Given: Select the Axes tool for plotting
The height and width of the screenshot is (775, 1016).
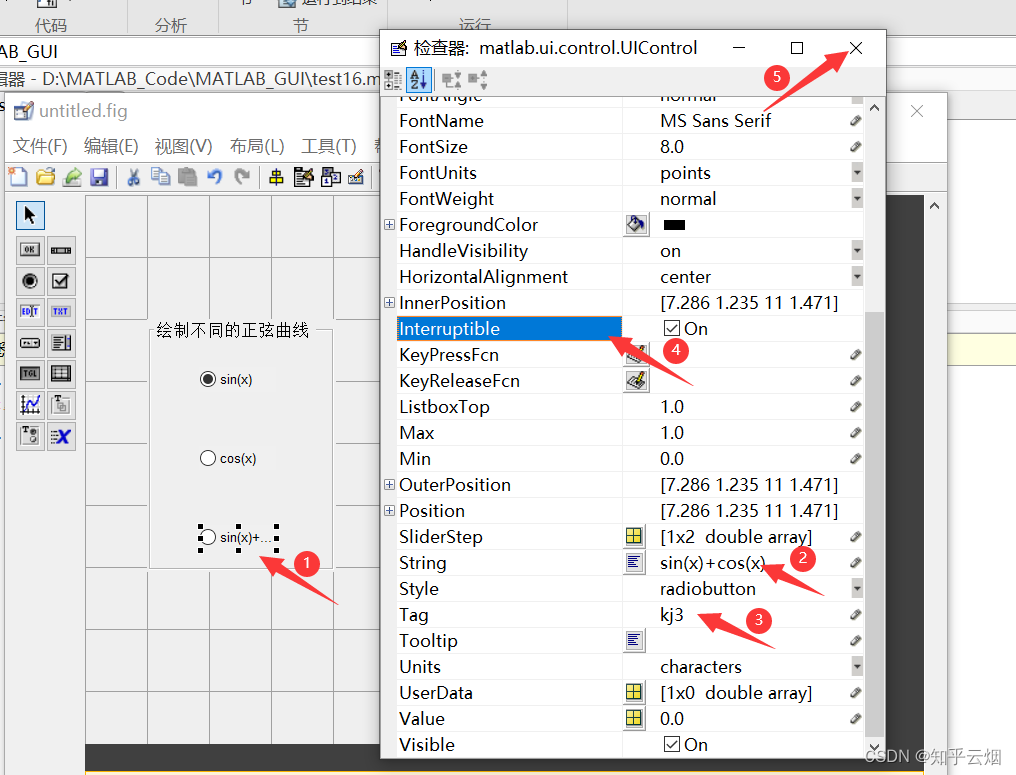Looking at the screenshot, I should [x=30, y=405].
